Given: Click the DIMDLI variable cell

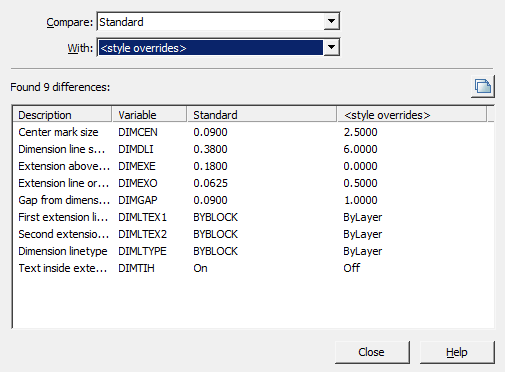Looking at the screenshot, I should pyautogui.click(x=136, y=149).
